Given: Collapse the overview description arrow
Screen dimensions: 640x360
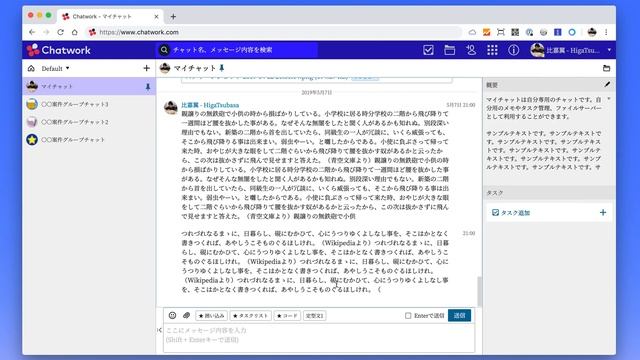Looking at the screenshot, I should pyautogui.click(x=609, y=99).
